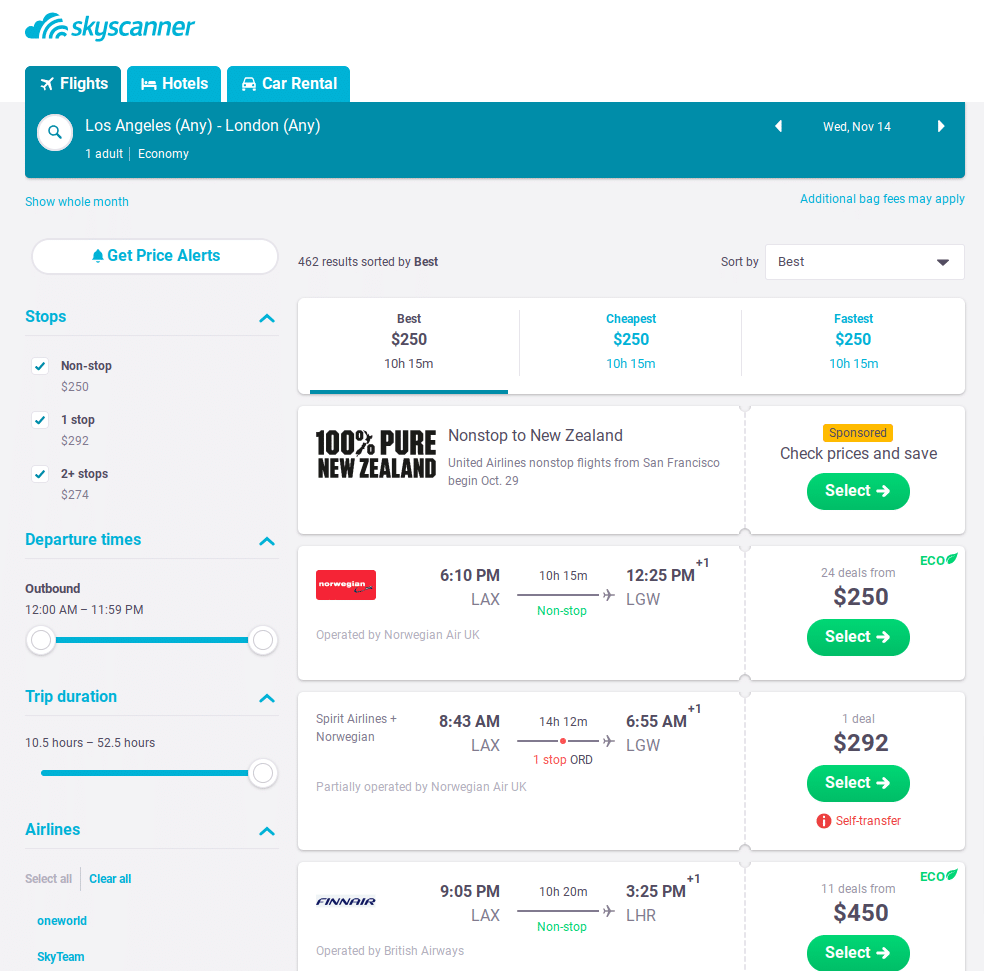Image resolution: width=984 pixels, height=971 pixels.
Task: Toggle the 1 stop checkbox
Action: click(40, 420)
